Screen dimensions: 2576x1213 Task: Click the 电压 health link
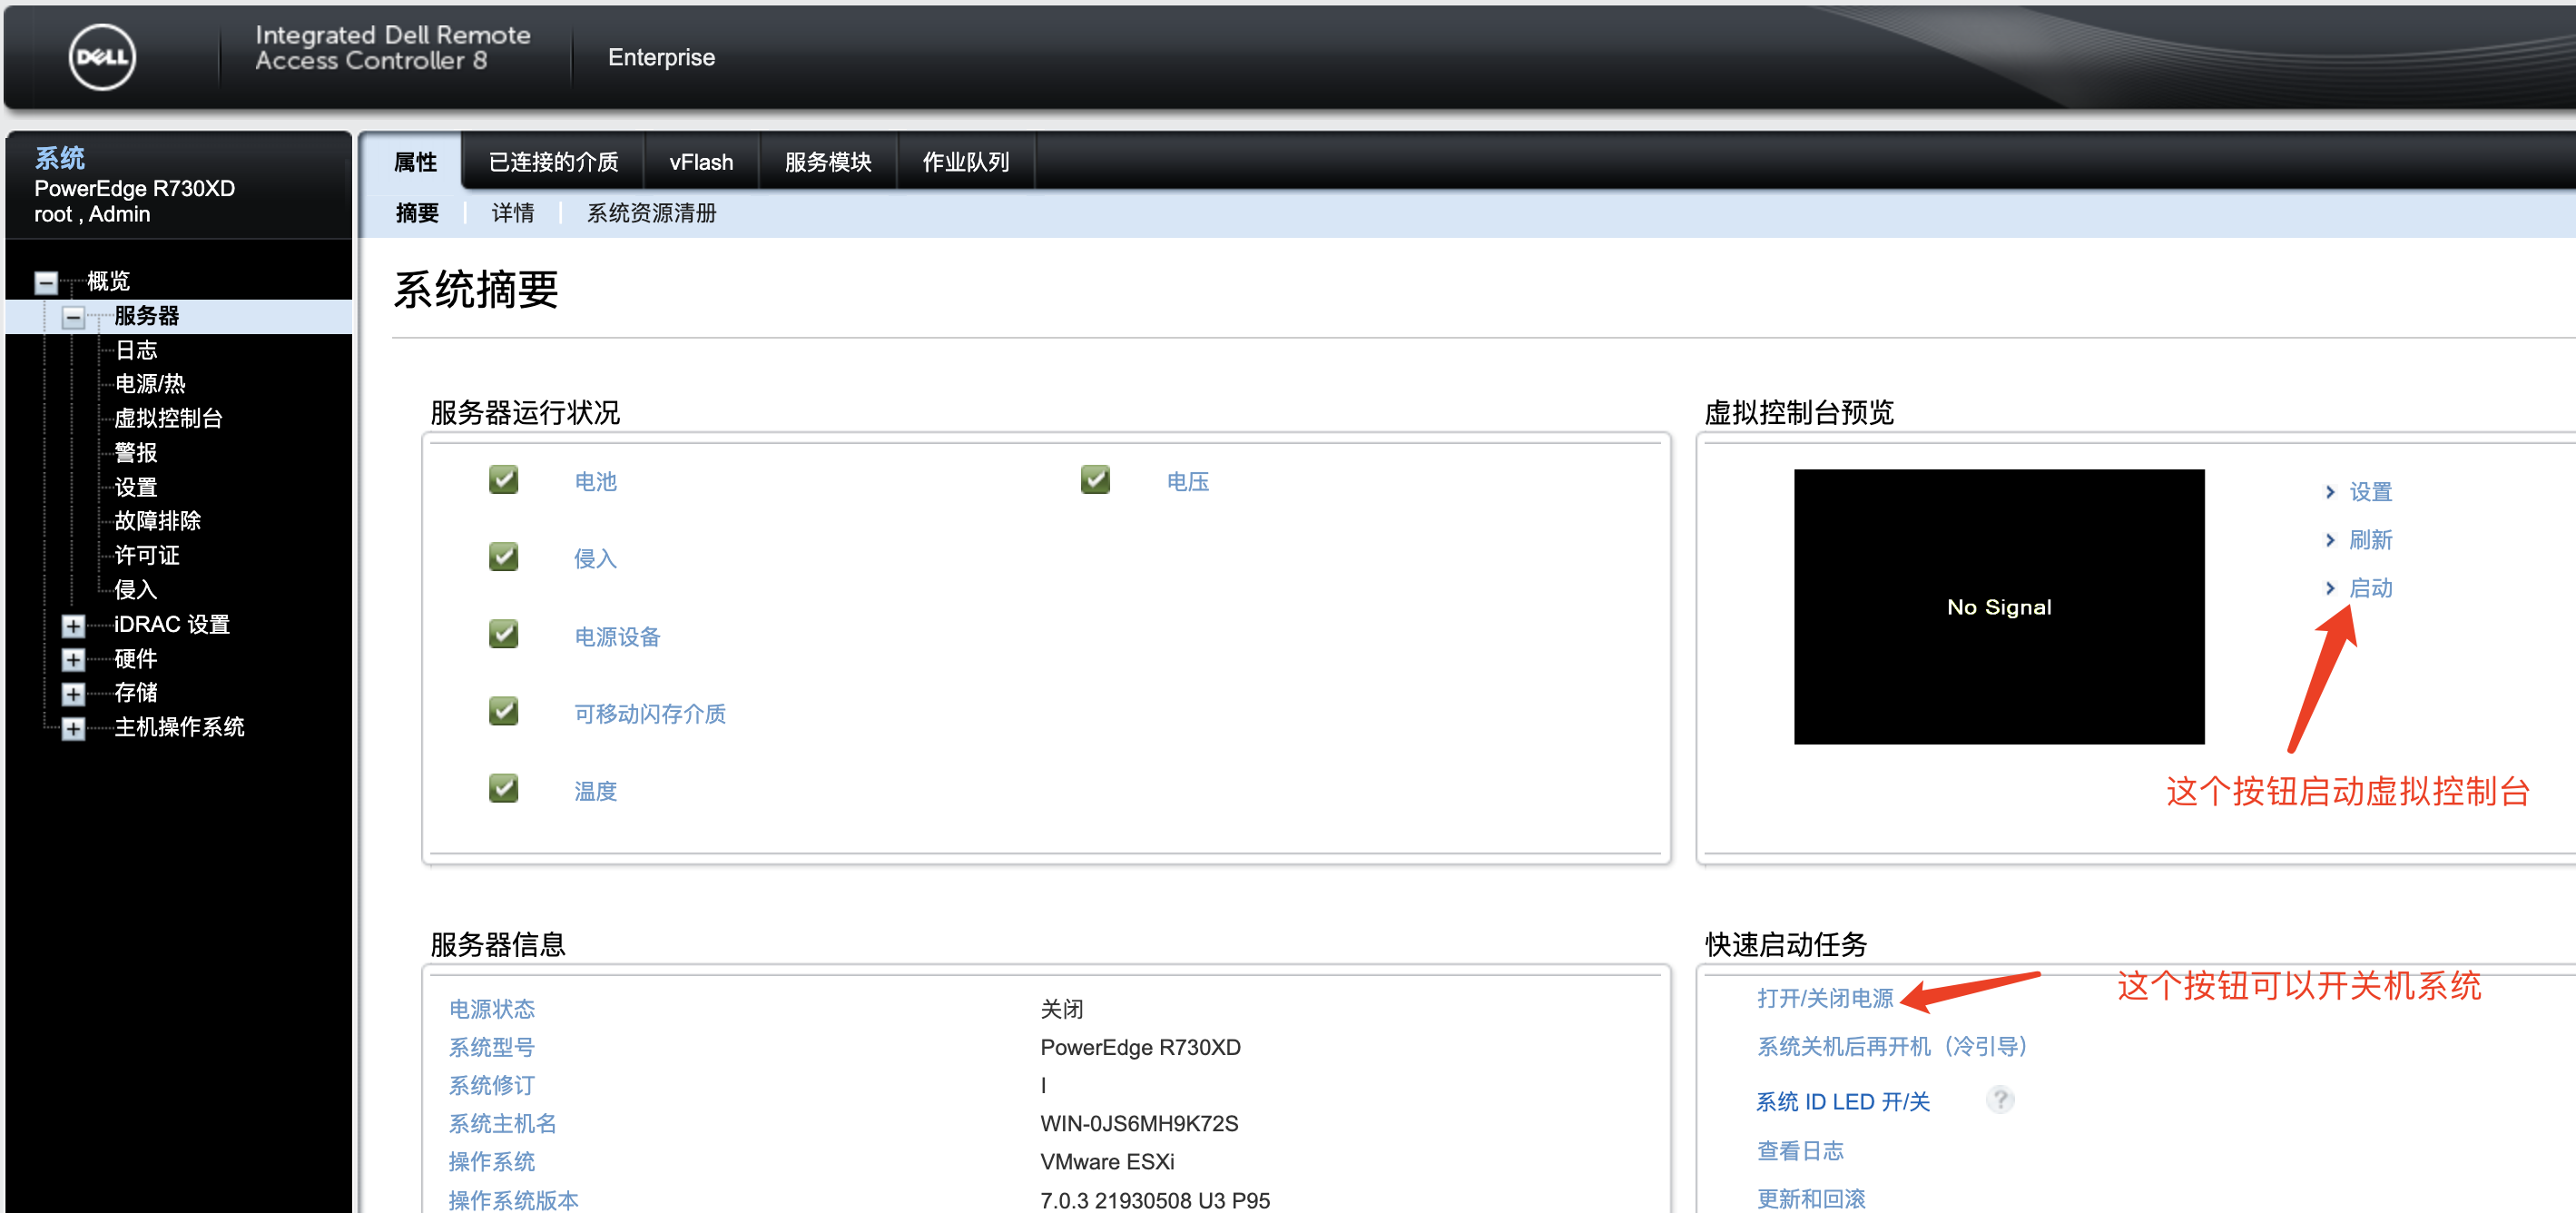point(1188,482)
